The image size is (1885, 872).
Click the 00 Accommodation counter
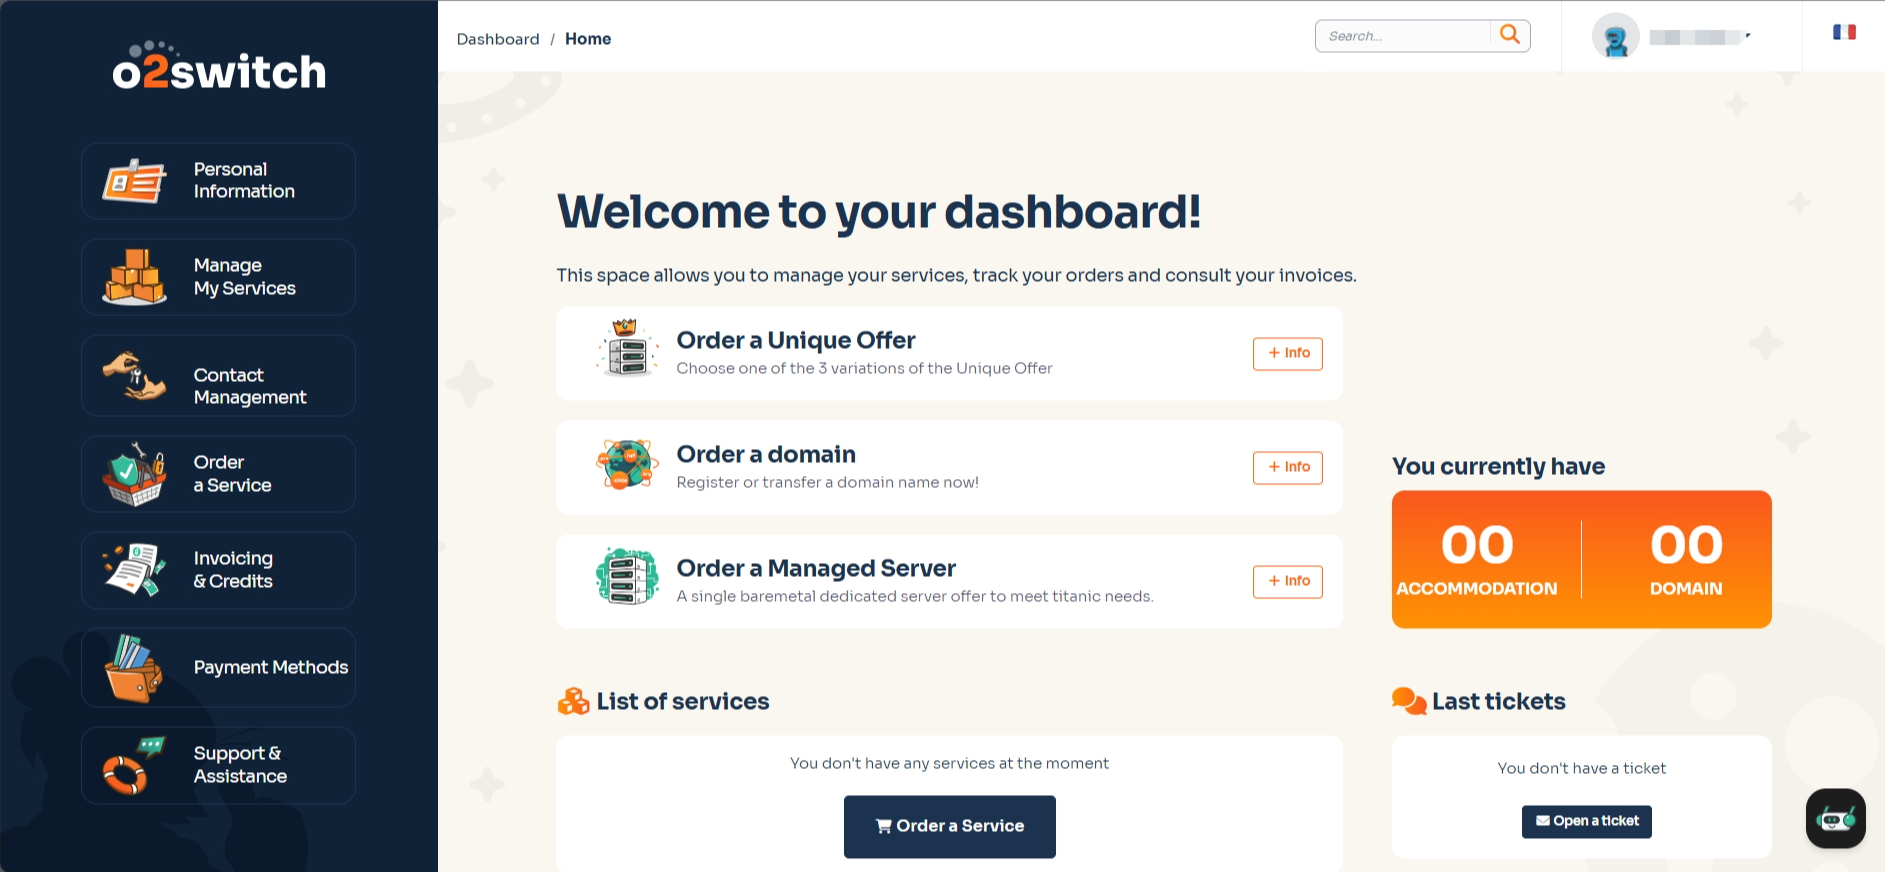click(1477, 560)
